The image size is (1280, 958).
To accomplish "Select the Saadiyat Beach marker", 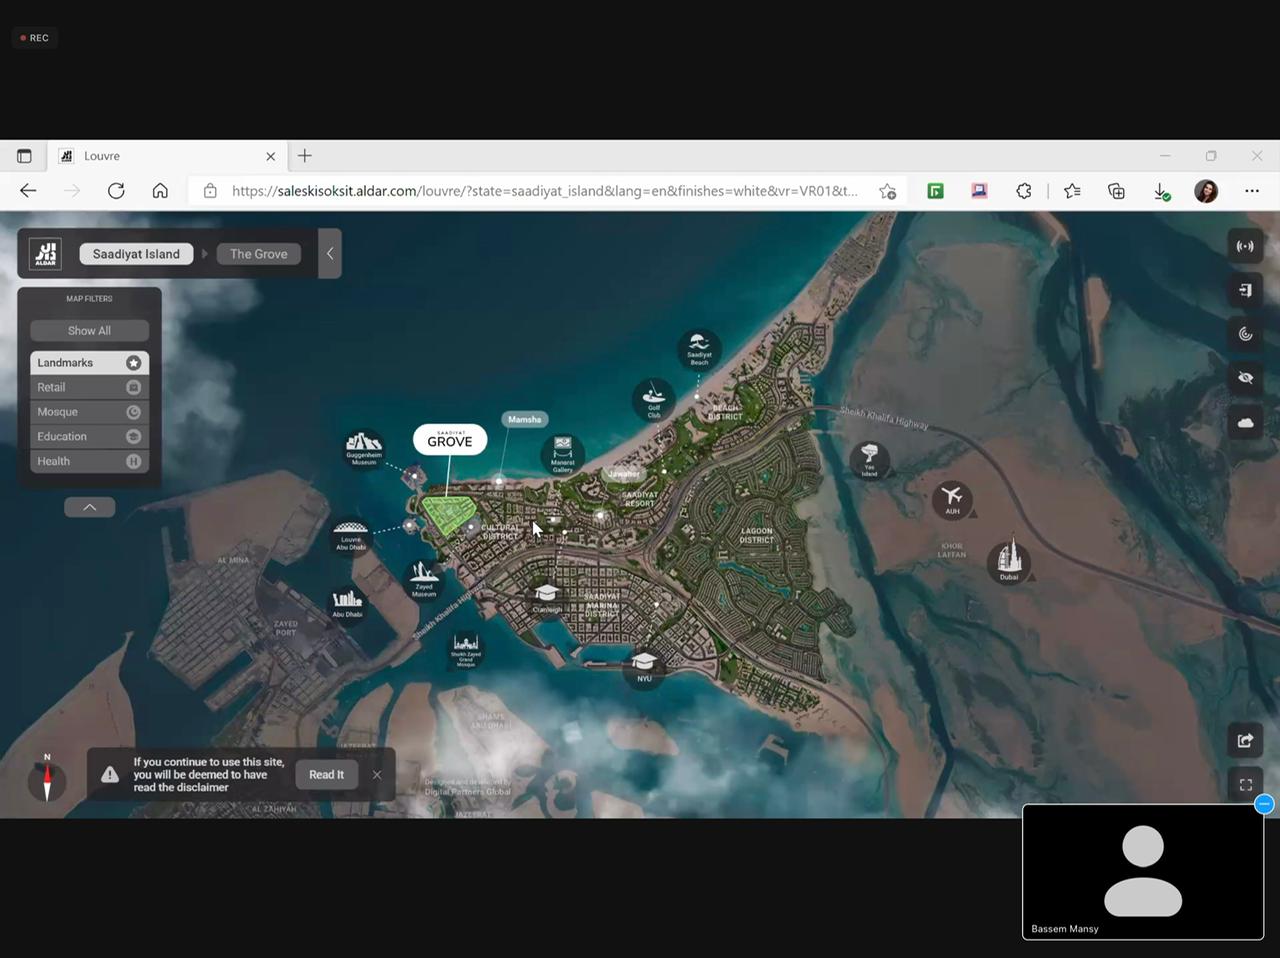I will click(x=699, y=349).
